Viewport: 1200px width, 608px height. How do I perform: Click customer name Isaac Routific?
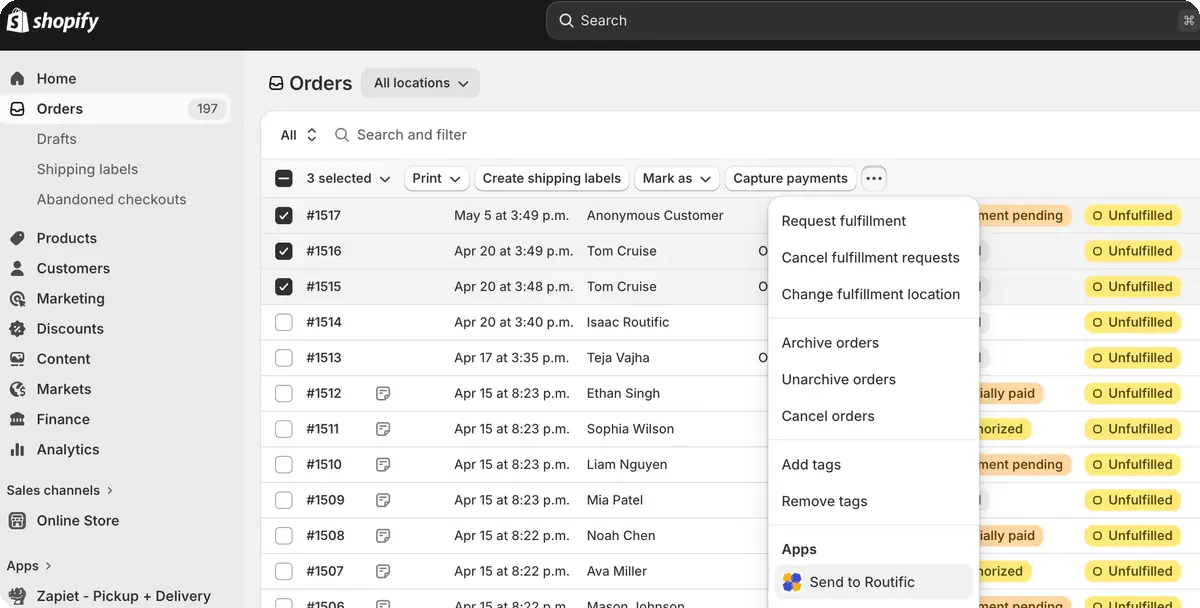pos(628,322)
